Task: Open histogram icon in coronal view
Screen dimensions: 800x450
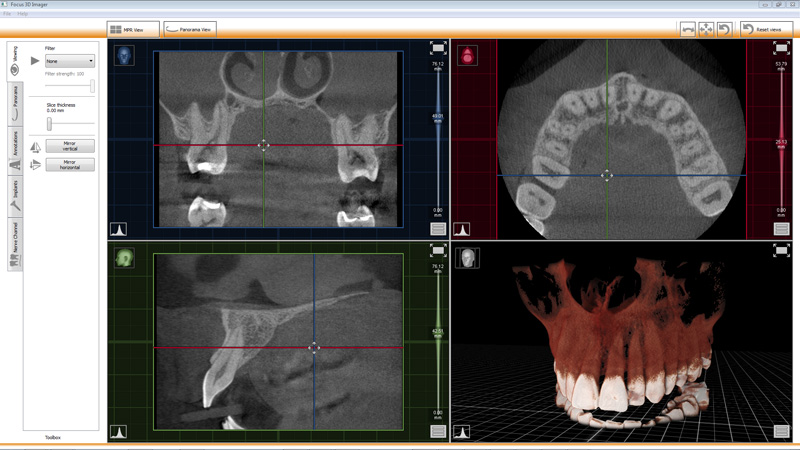Action: 118,229
